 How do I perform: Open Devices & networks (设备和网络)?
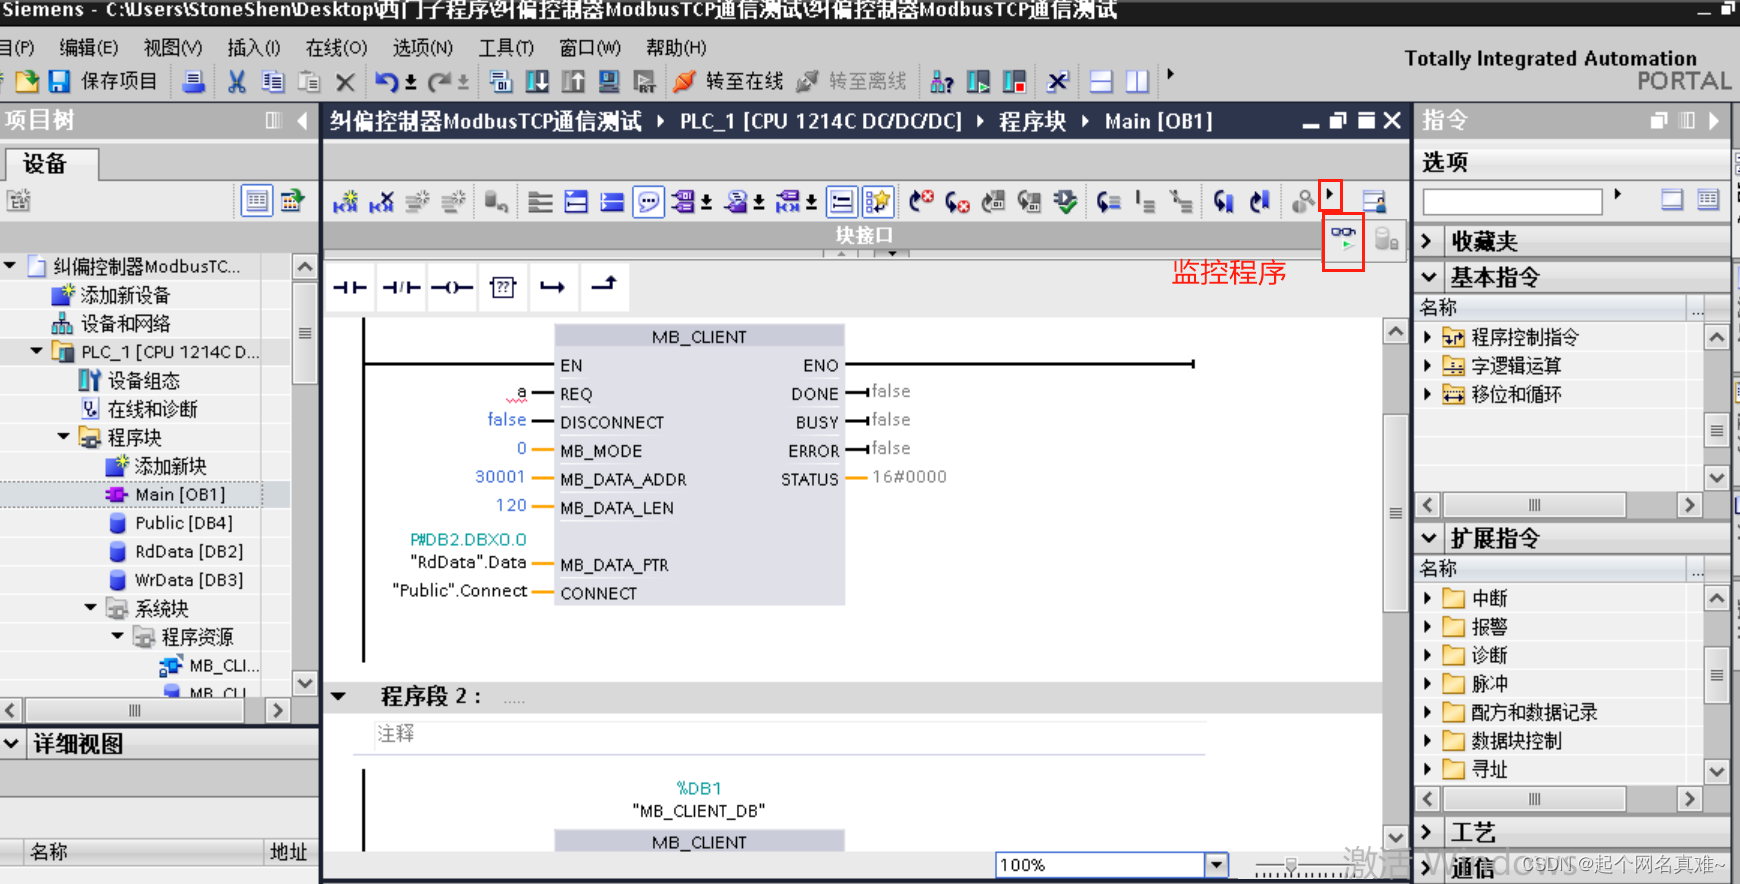tap(125, 324)
